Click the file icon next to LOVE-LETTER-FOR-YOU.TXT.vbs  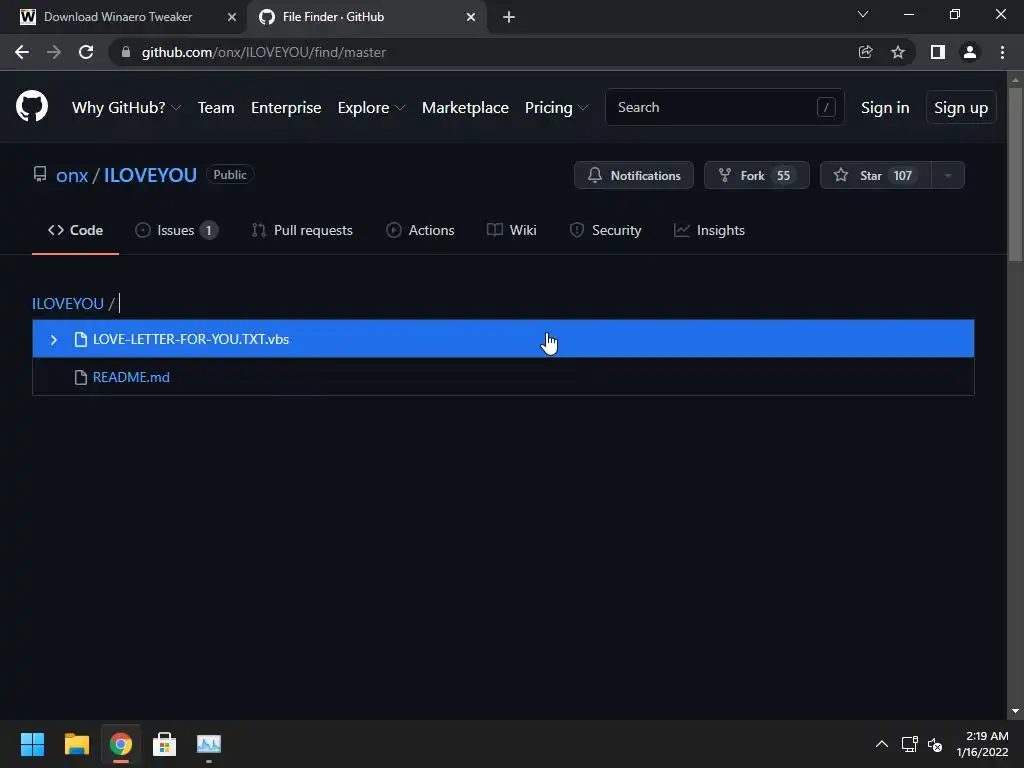coord(81,340)
